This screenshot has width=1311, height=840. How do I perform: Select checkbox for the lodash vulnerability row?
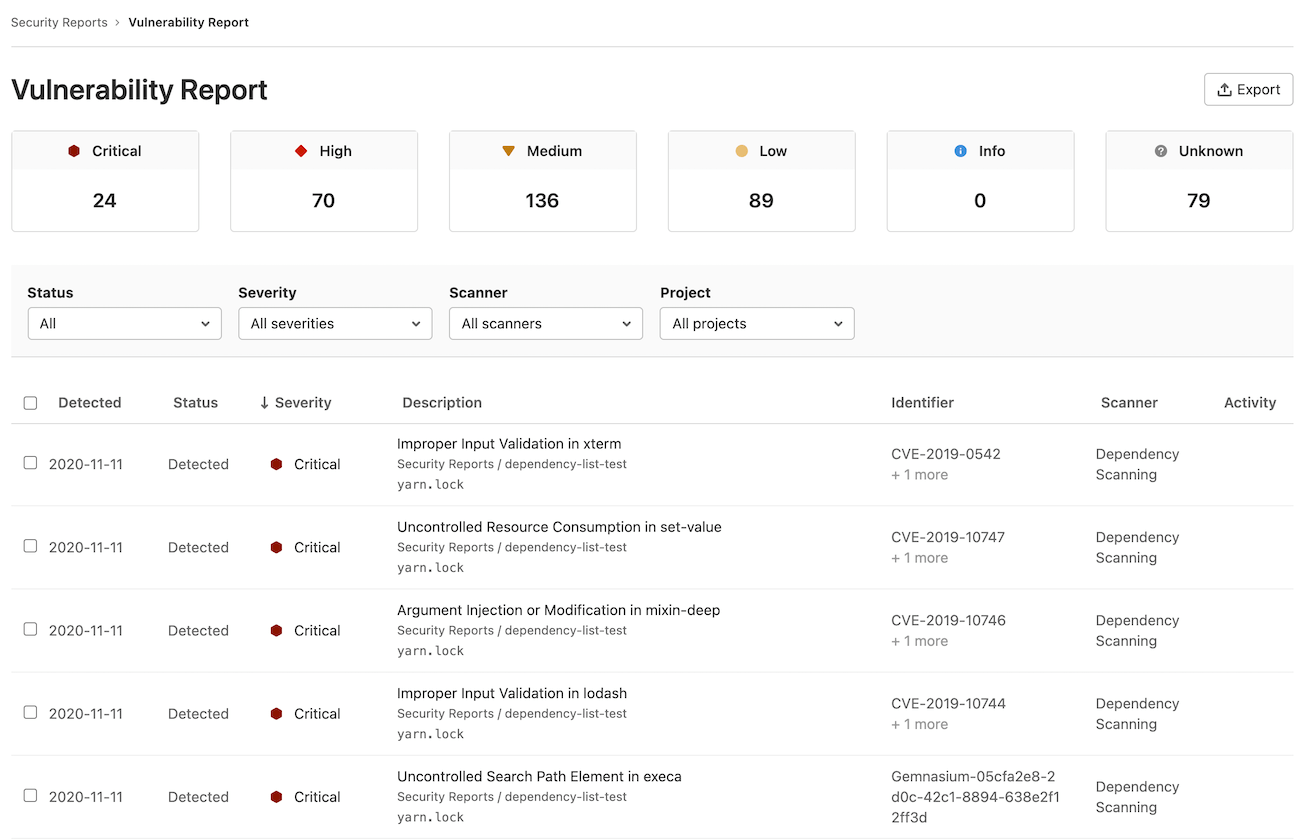pyautogui.click(x=30, y=713)
